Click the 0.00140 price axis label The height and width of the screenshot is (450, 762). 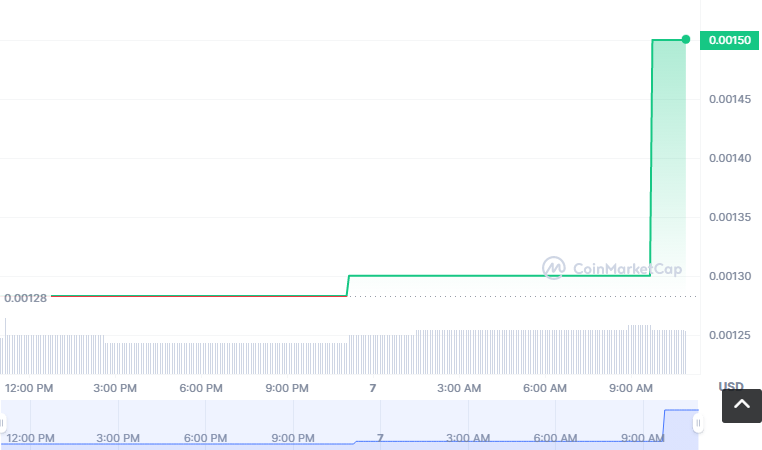[x=730, y=158]
